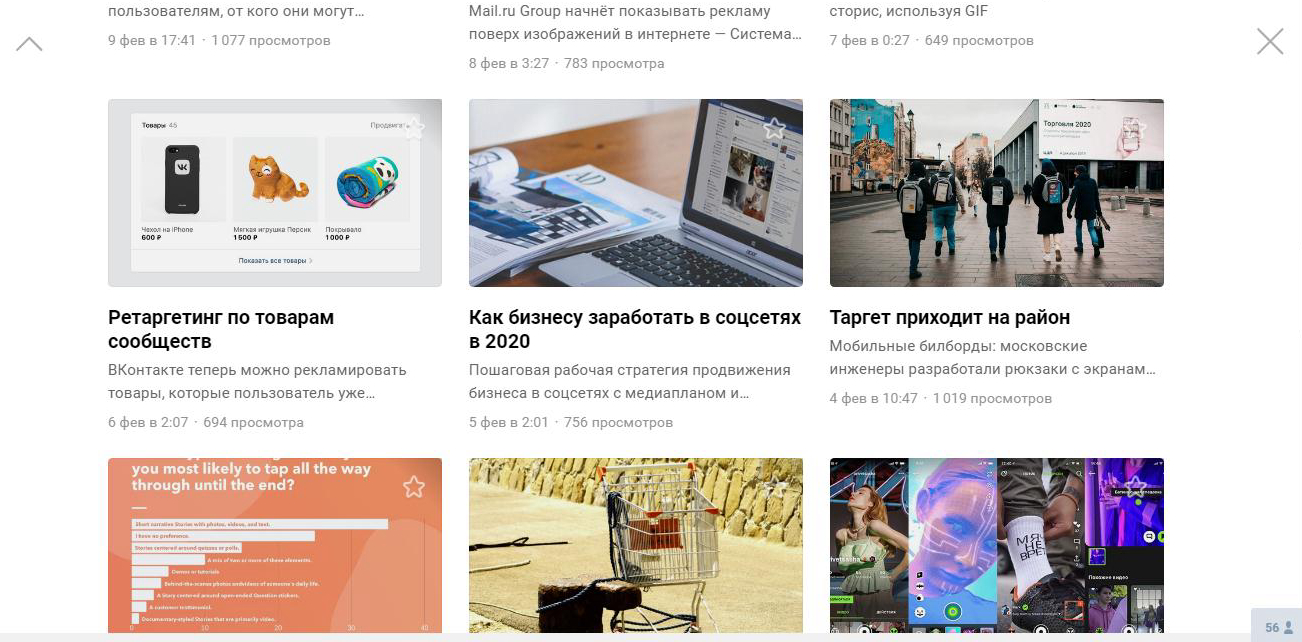Open the shopping cart photo thumbnail

pos(636,546)
